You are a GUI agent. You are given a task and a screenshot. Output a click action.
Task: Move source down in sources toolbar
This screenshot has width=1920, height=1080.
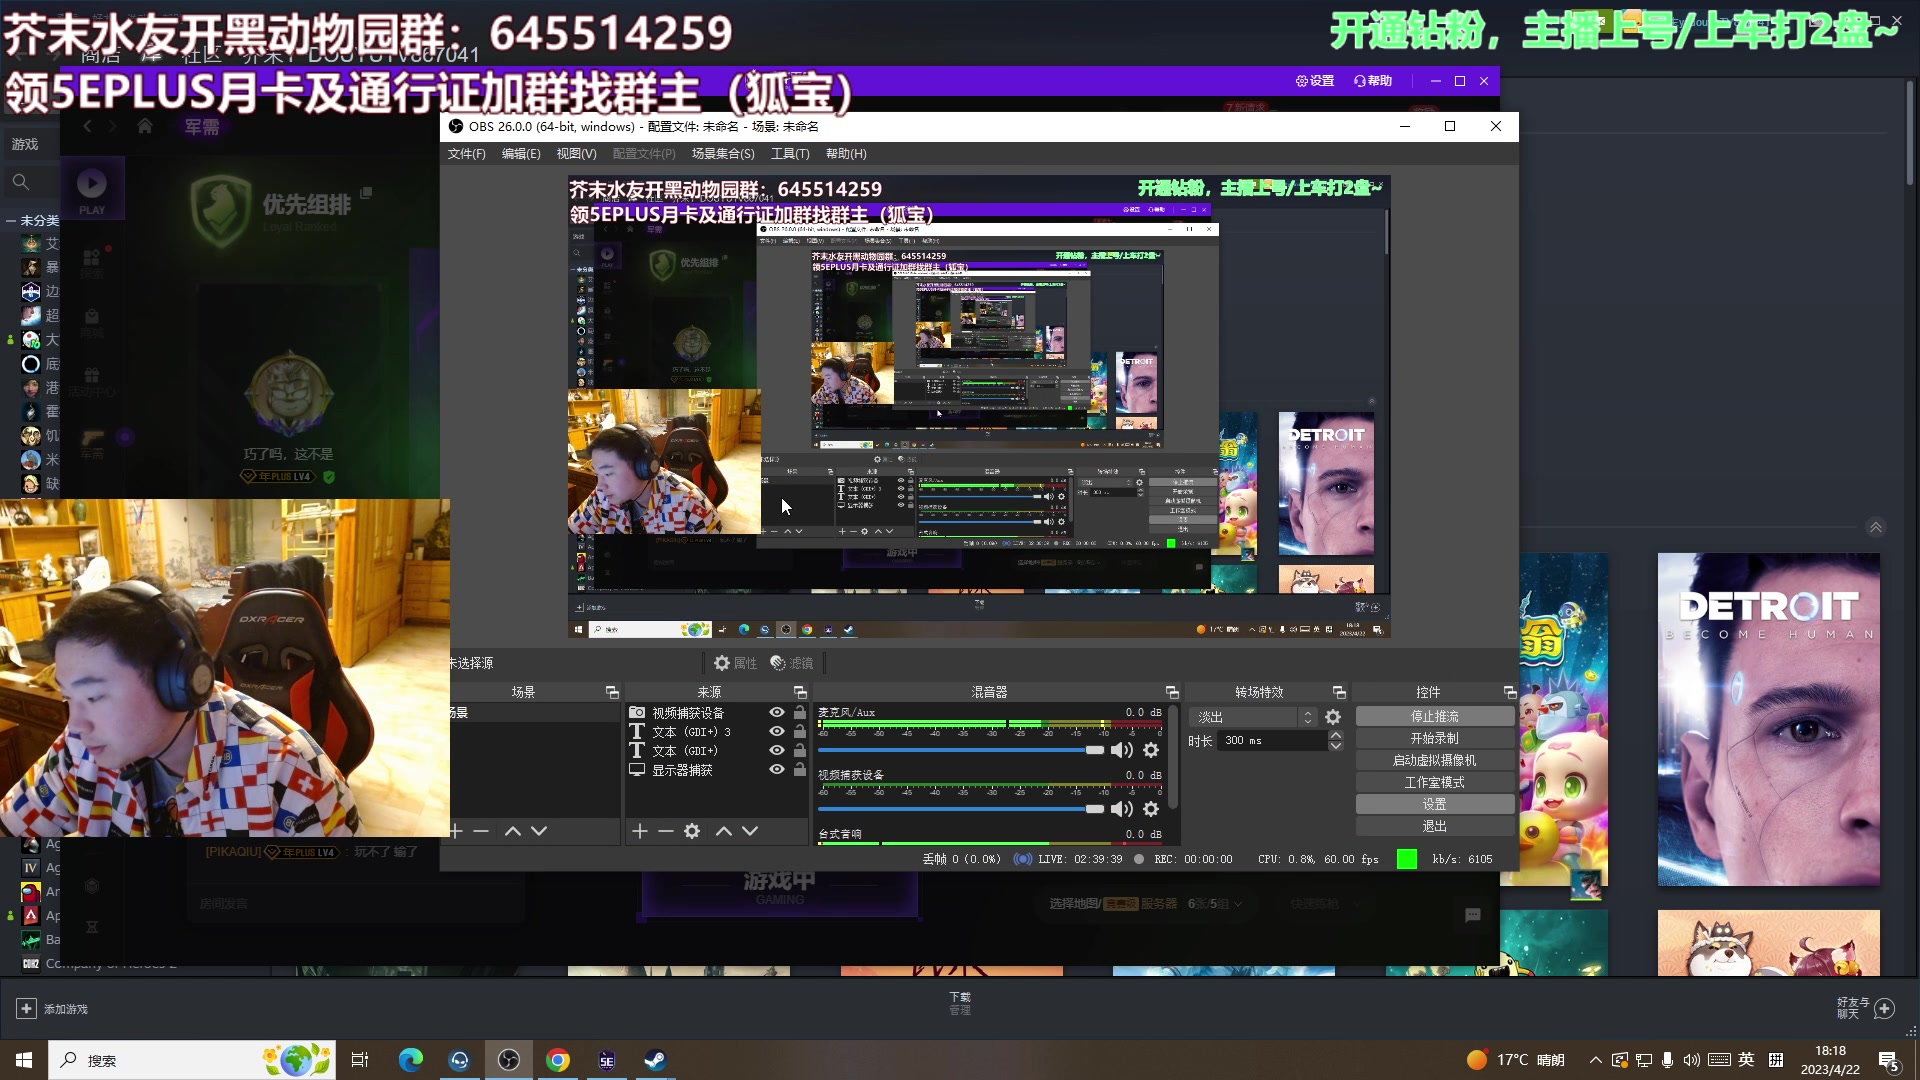click(750, 831)
